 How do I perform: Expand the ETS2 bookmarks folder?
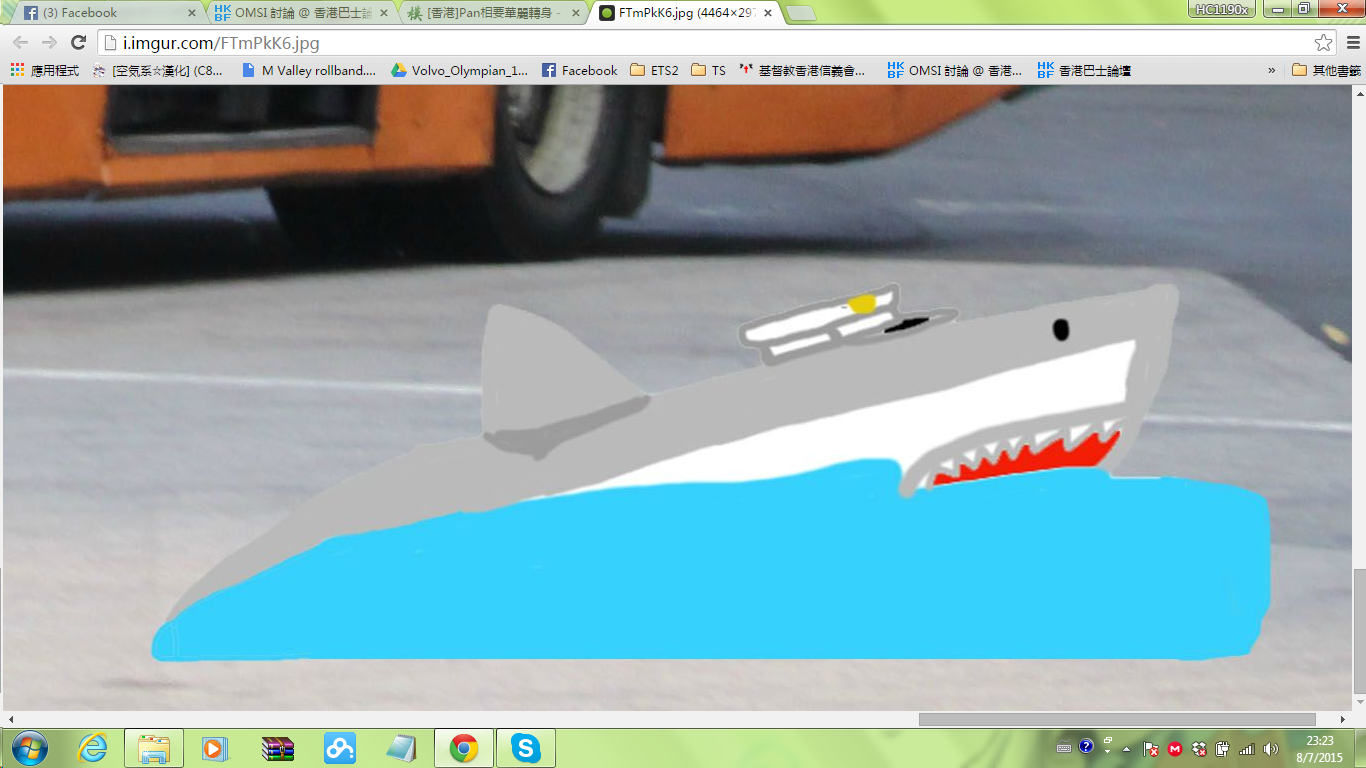(x=654, y=71)
